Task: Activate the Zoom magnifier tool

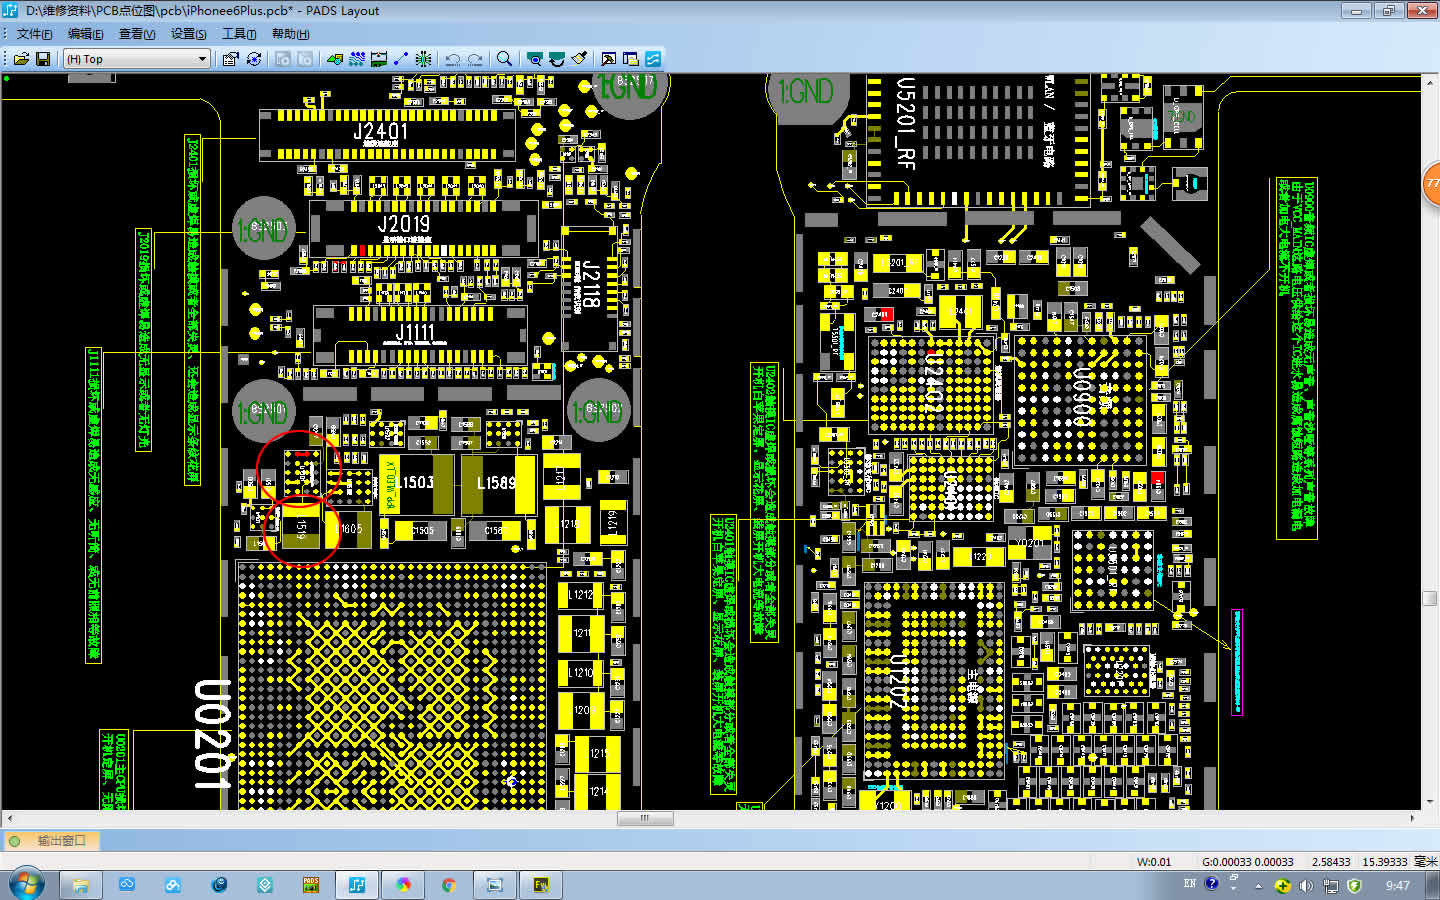Action: (505, 59)
